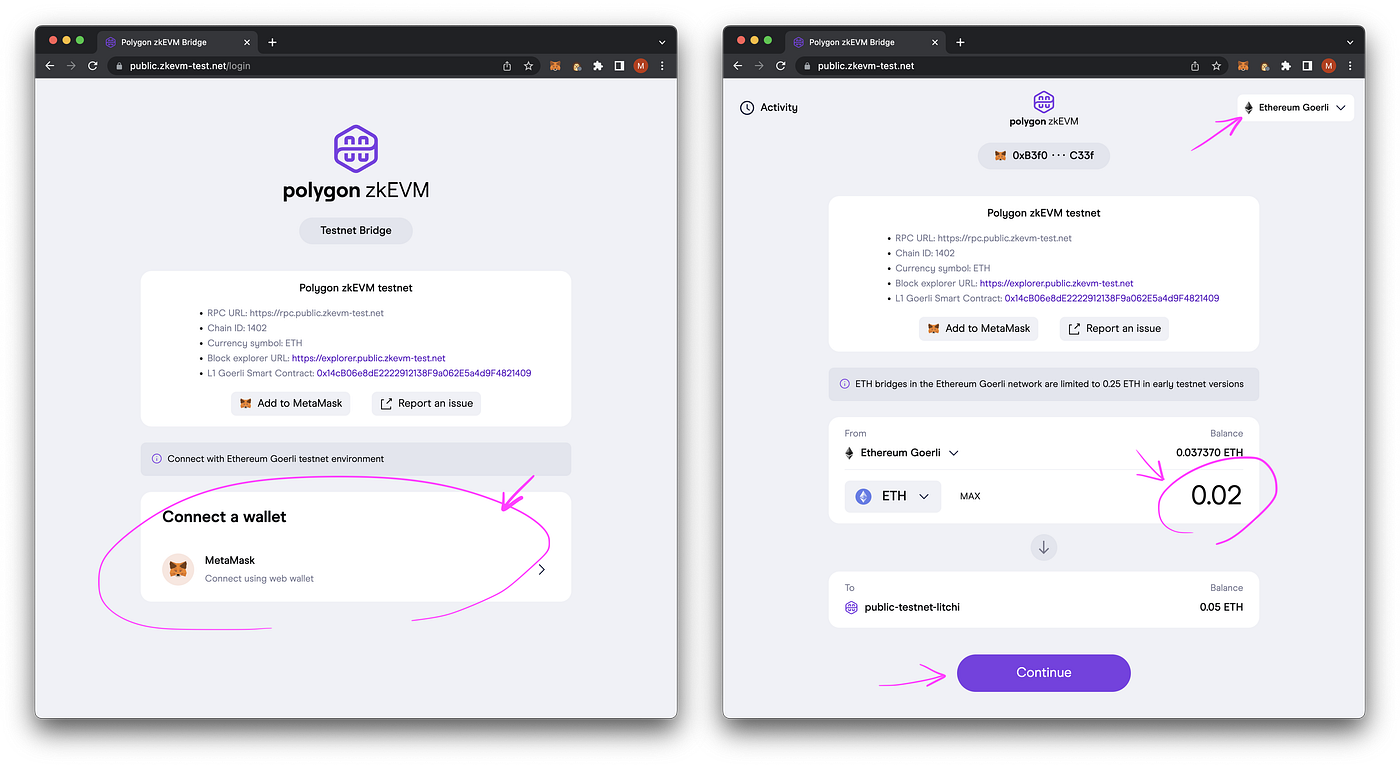The height and width of the screenshot is (768, 1400).
Task: Click MAX amount button
Action: 970,496
